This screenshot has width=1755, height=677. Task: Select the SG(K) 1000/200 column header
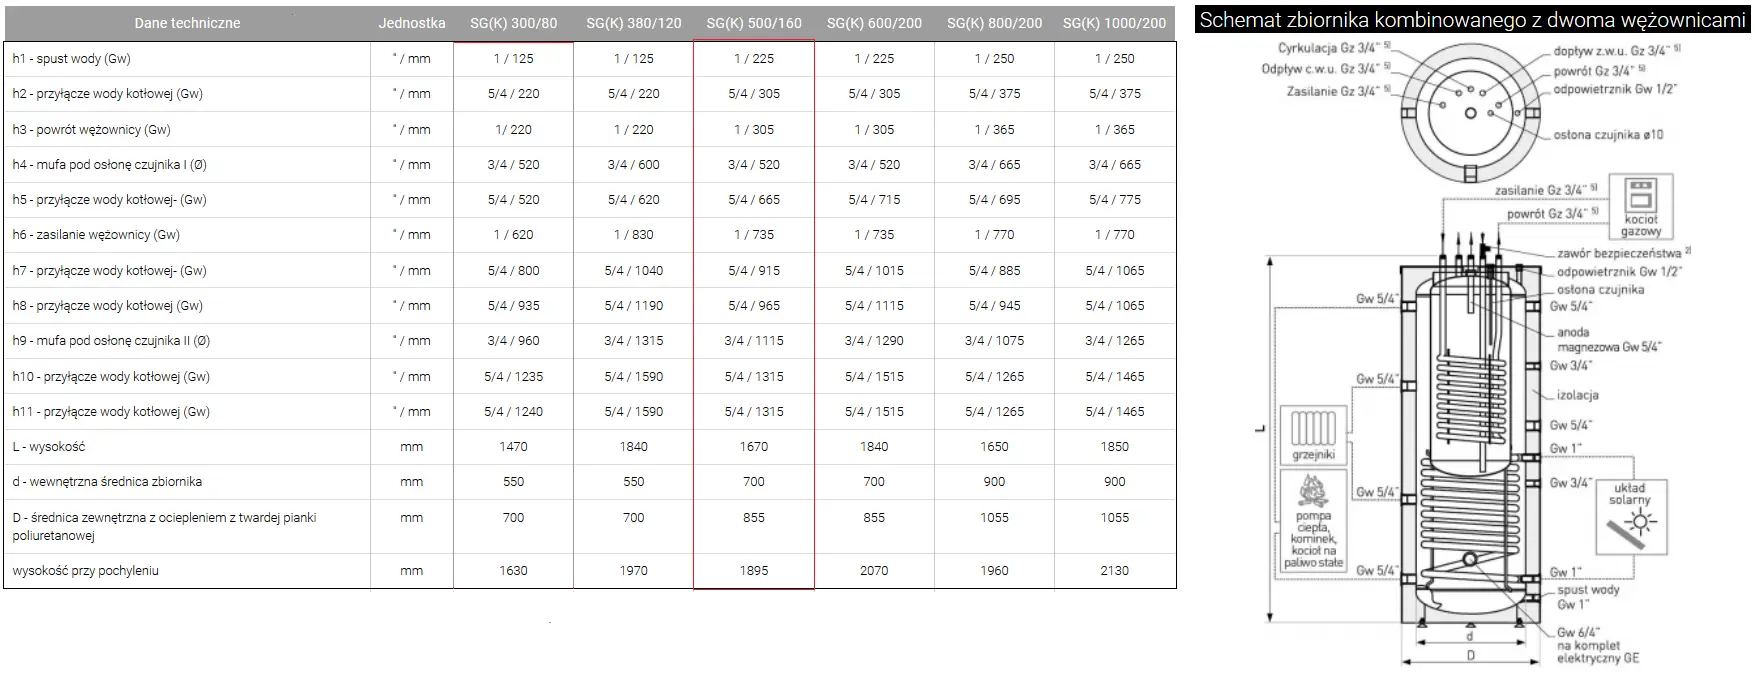(x=1114, y=22)
